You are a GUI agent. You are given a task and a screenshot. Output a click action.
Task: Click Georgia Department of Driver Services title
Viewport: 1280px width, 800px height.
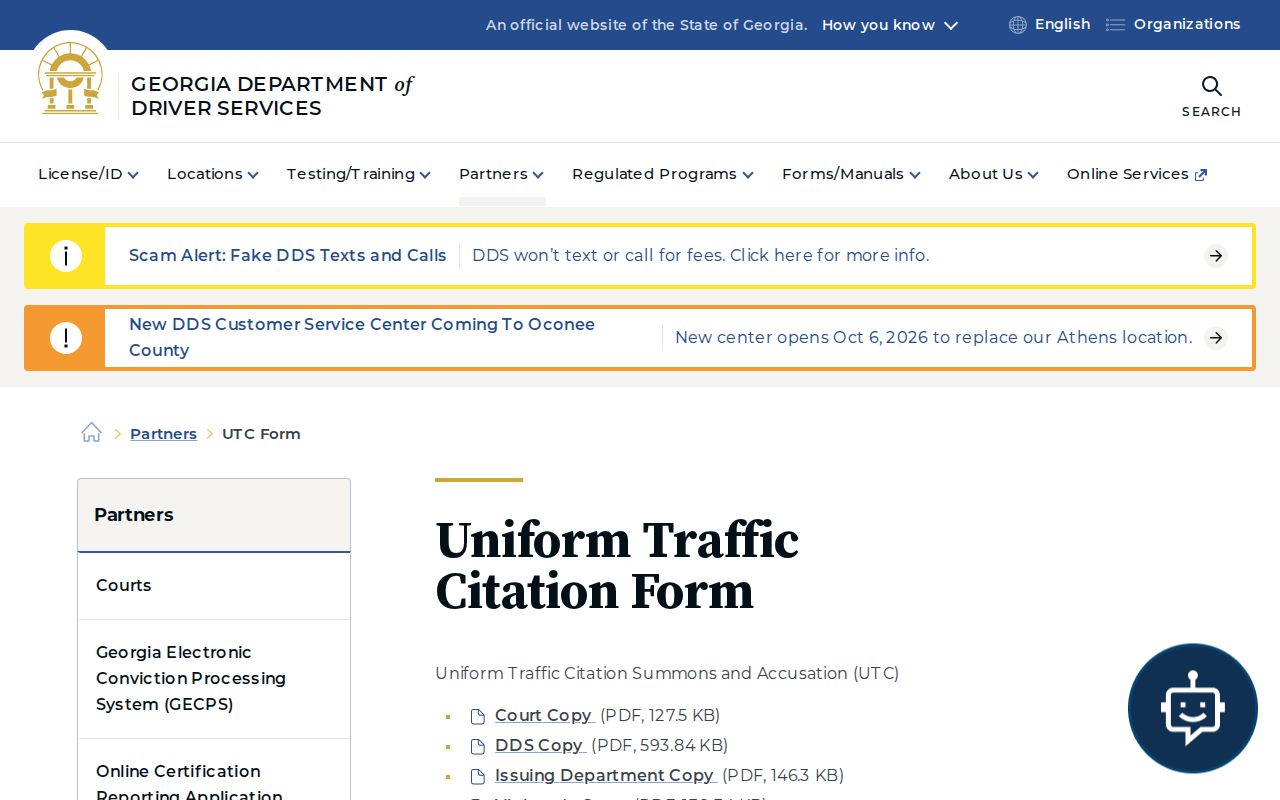click(x=272, y=96)
